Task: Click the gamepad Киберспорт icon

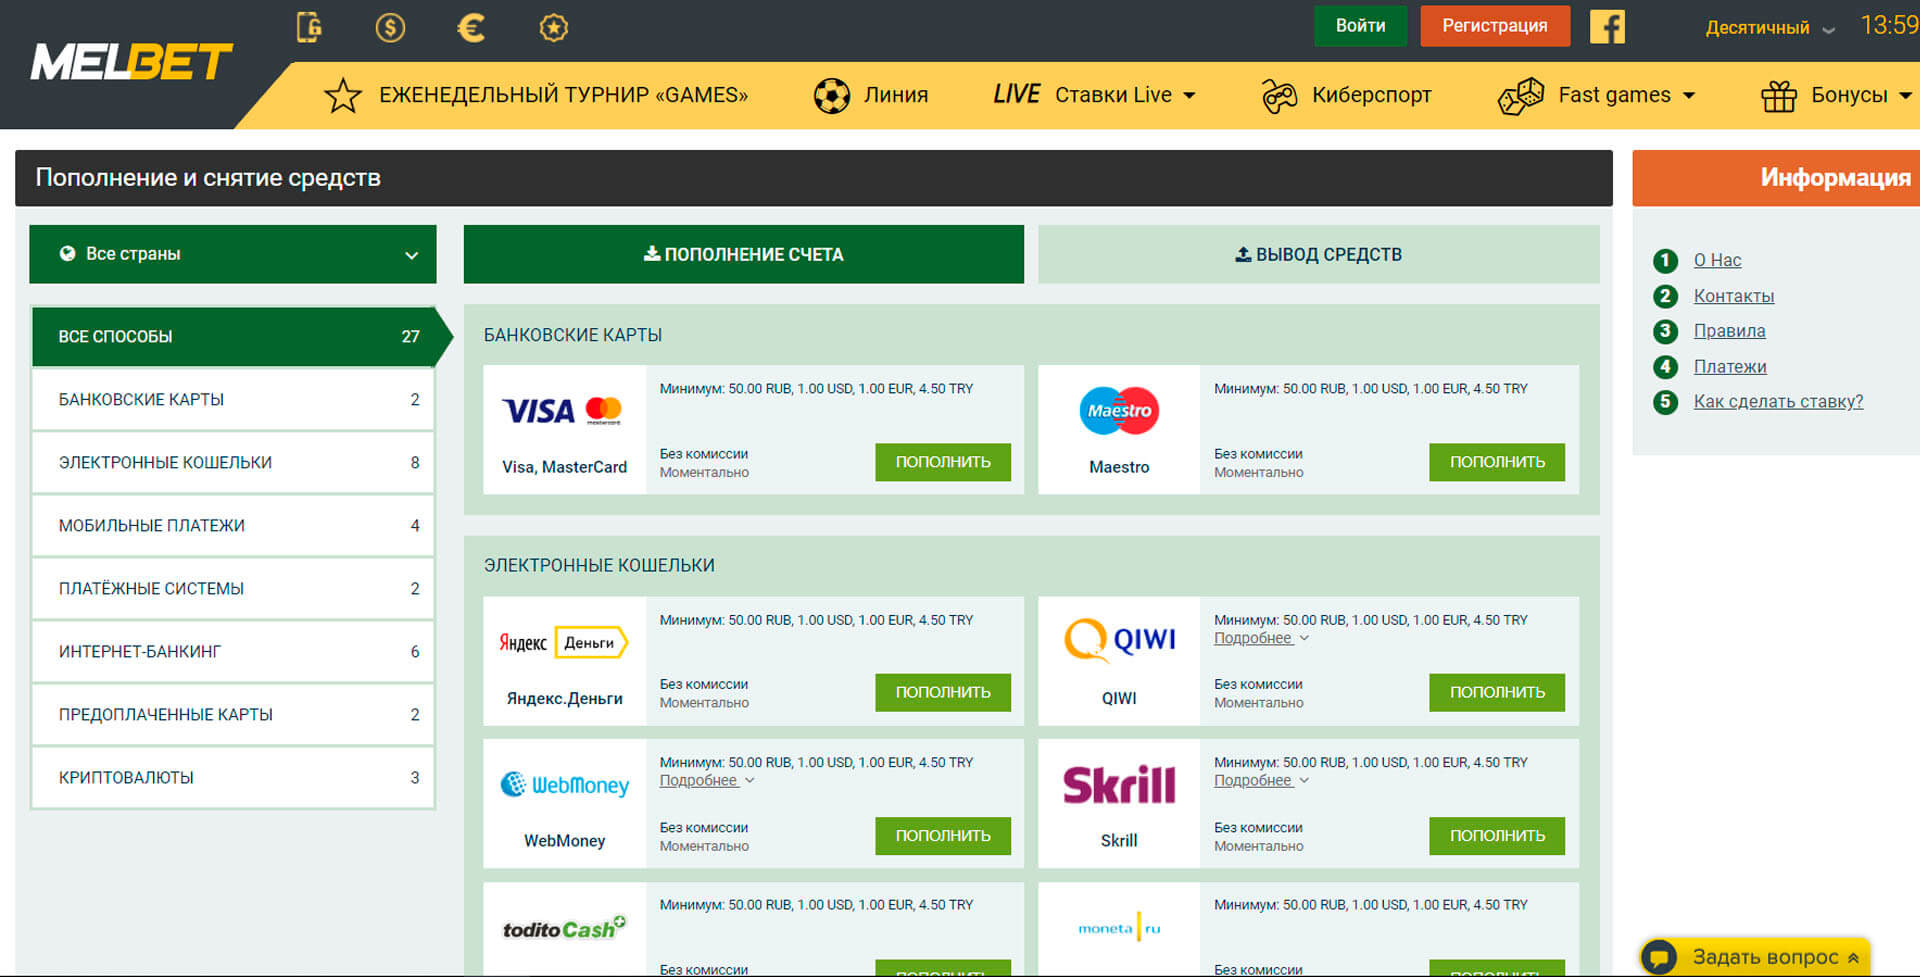Action: (x=1279, y=96)
